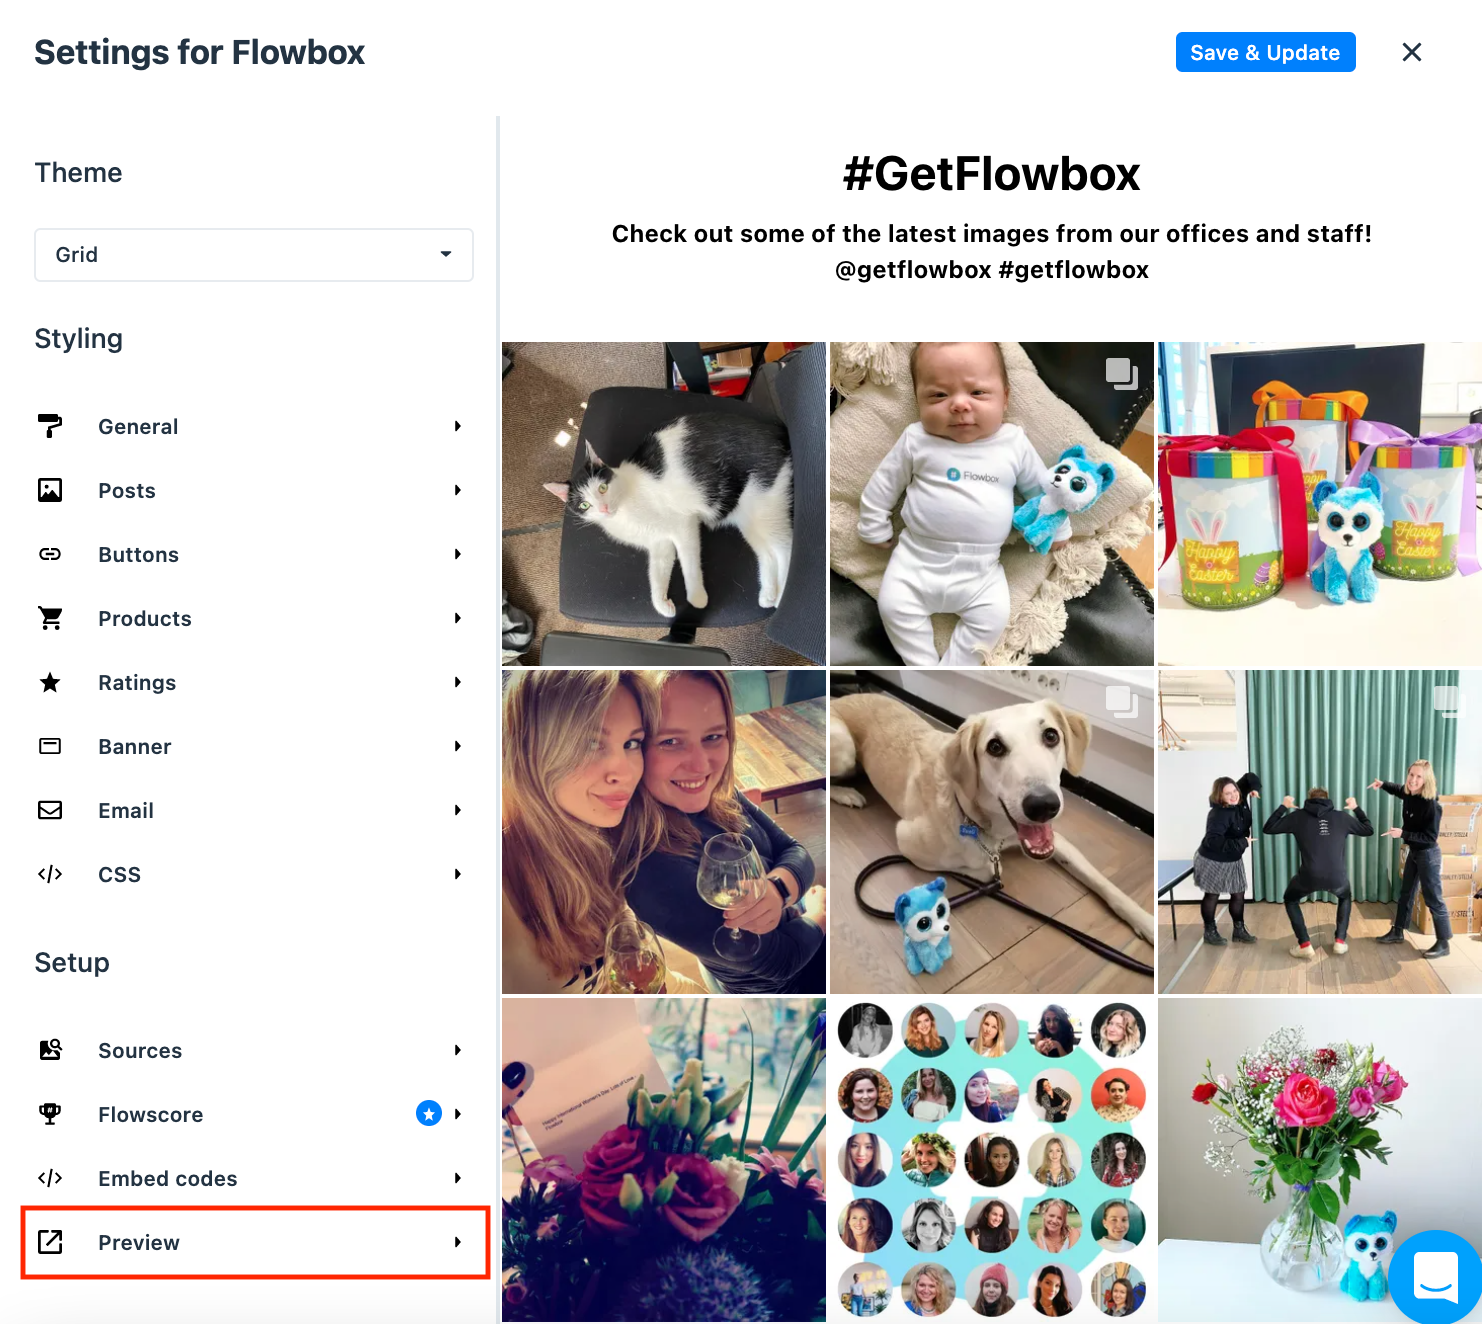The height and width of the screenshot is (1324, 1482).
Task: Click the star icon beside Ratings
Action: pos(50,682)
